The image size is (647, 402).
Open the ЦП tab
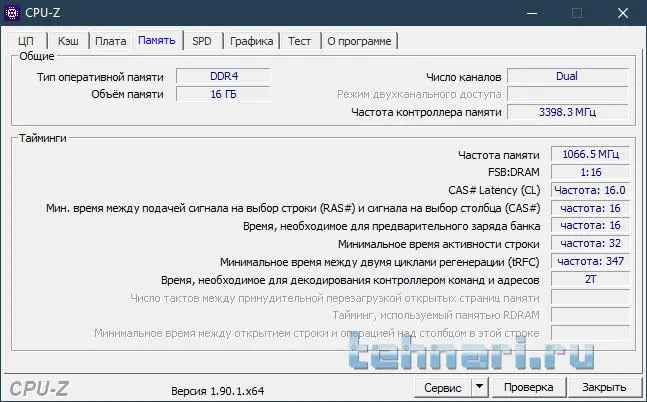26,41
